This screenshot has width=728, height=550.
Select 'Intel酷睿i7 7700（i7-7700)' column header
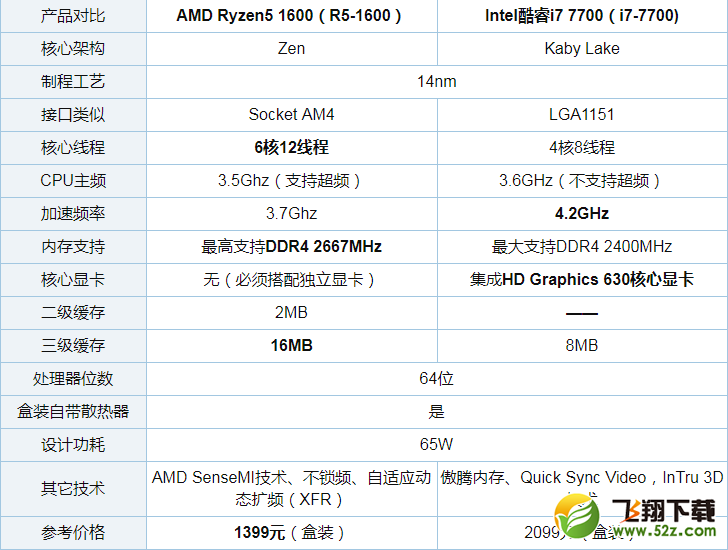582,16
